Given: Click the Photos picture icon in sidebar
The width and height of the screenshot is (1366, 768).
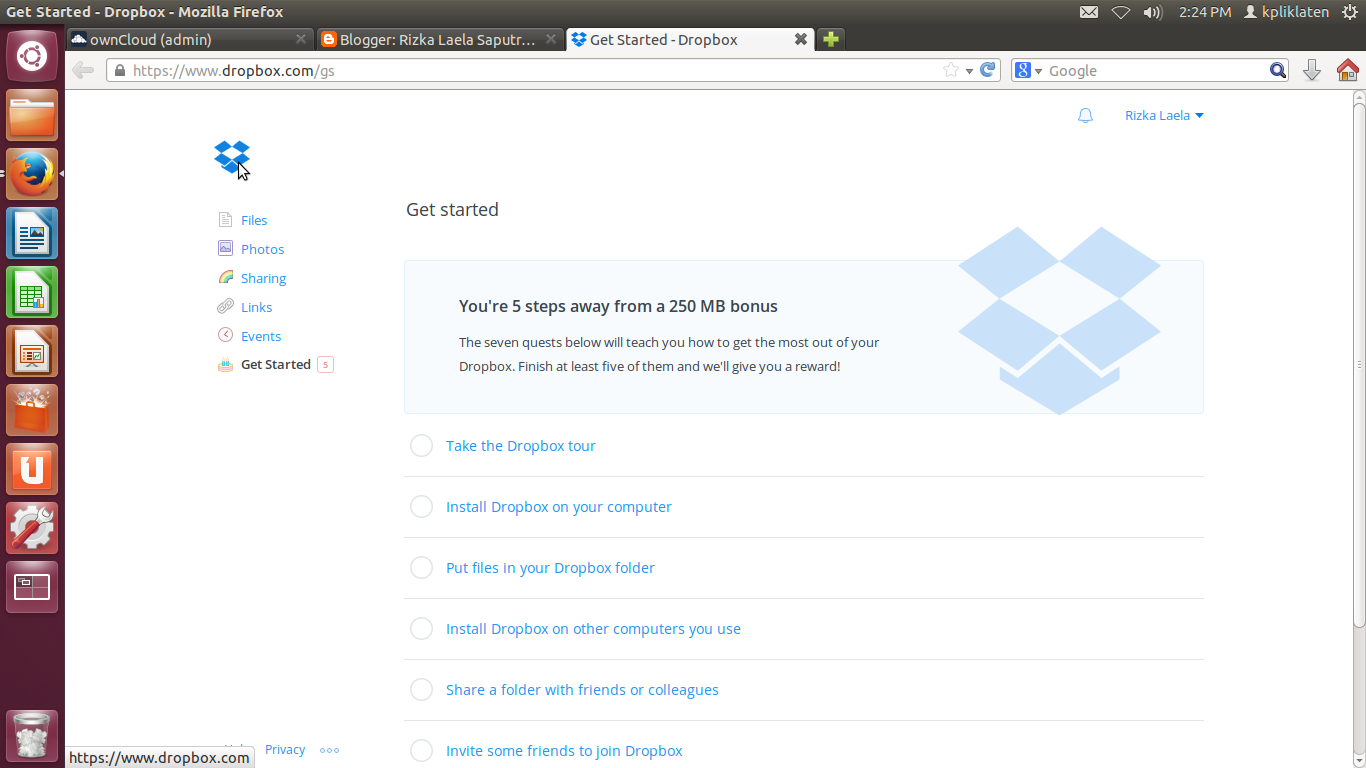Looking at the screenshot, I should click(x=225, y=249).
